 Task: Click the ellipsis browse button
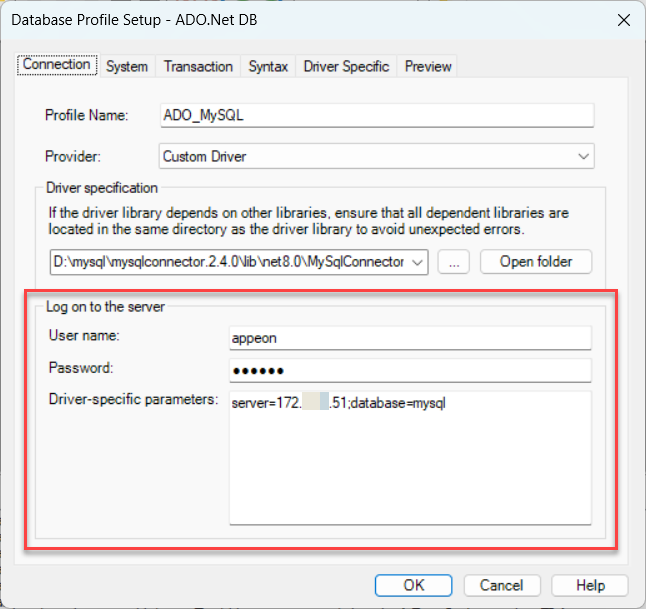454,262
